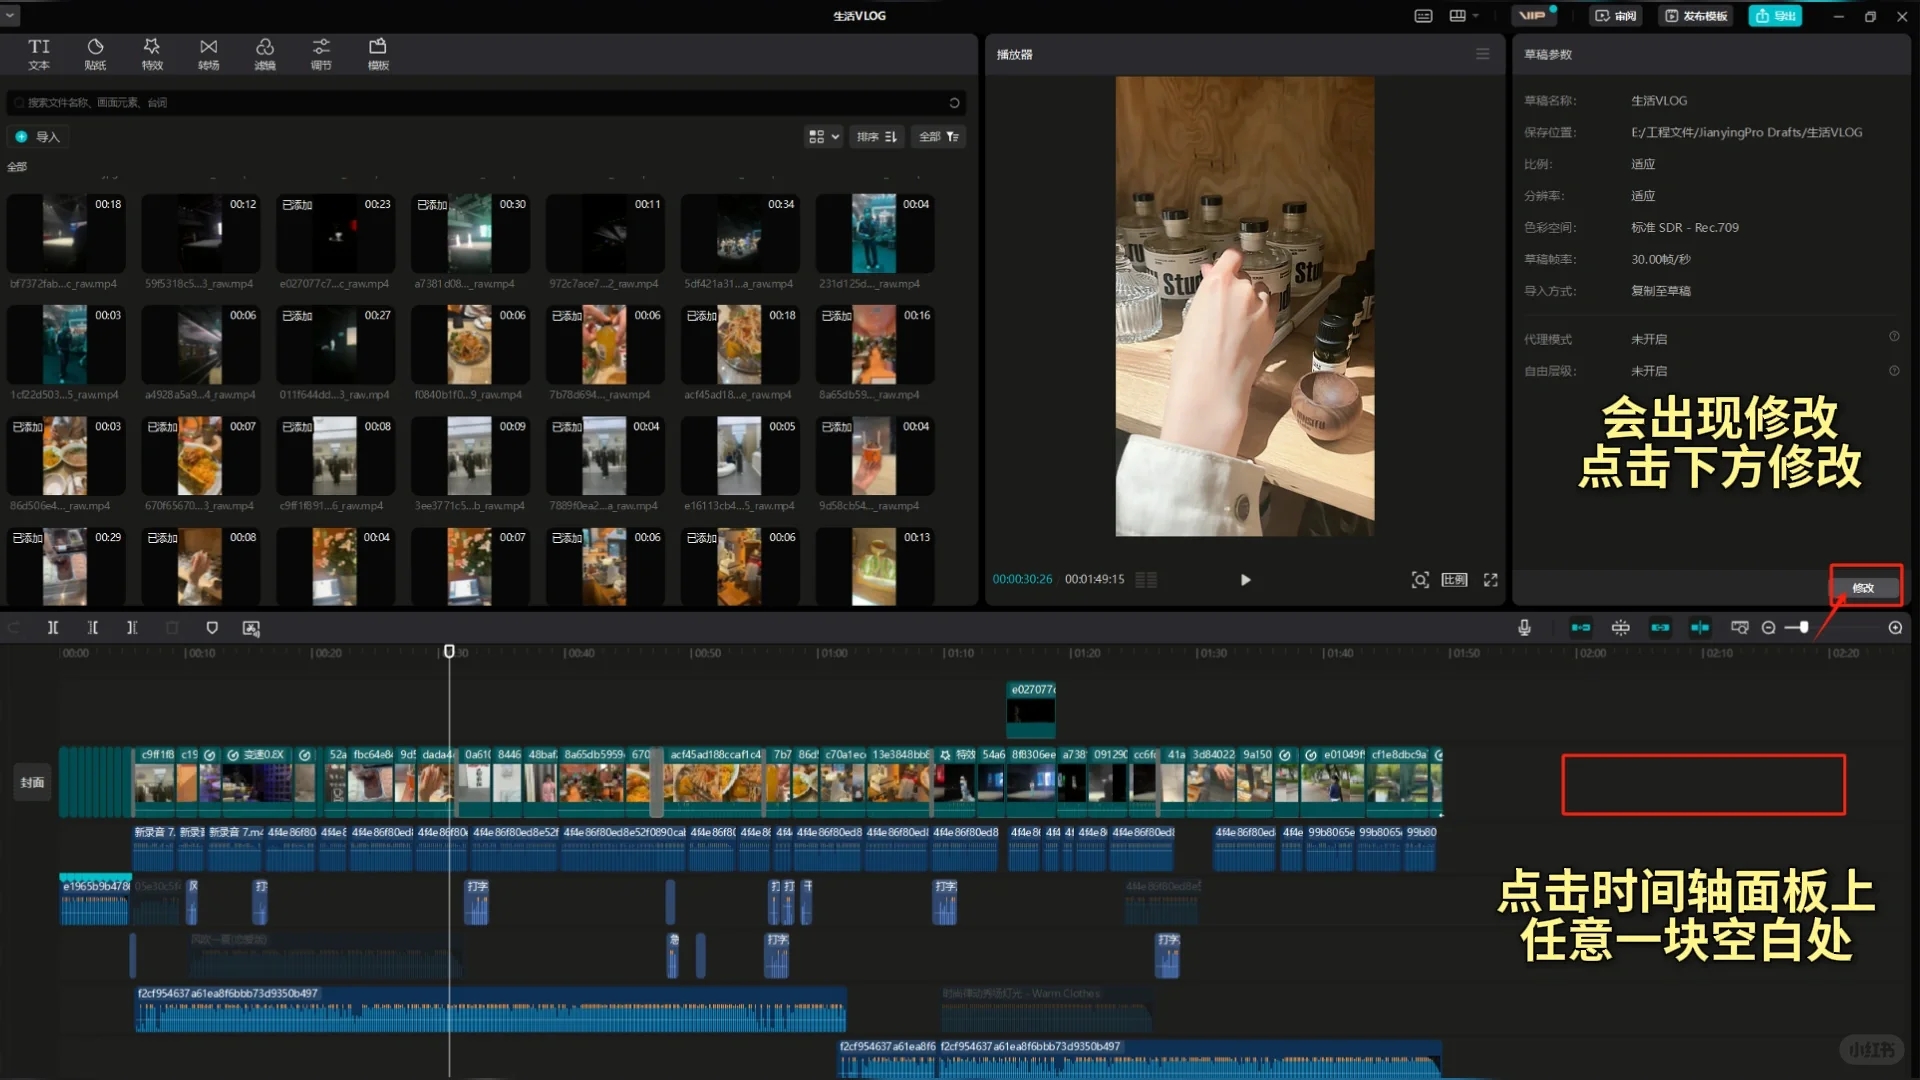Click the delete-right trim tool
This screenshot has height=1080, width=1920.
tap(132, 628)
